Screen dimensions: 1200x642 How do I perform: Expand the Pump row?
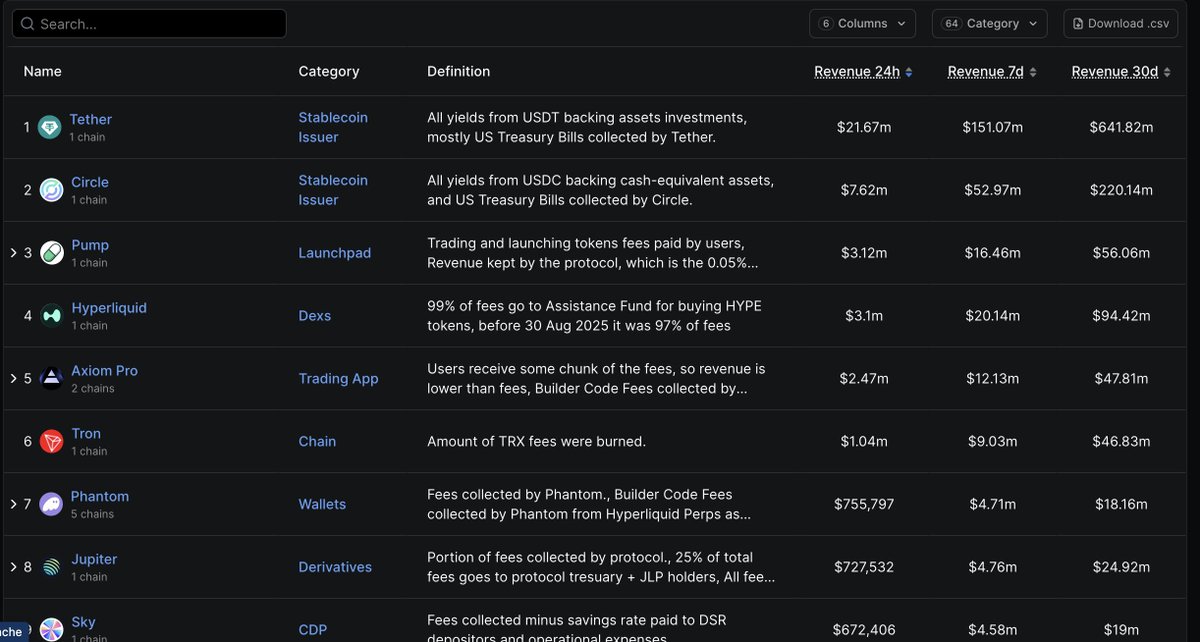tap(13, 253)
